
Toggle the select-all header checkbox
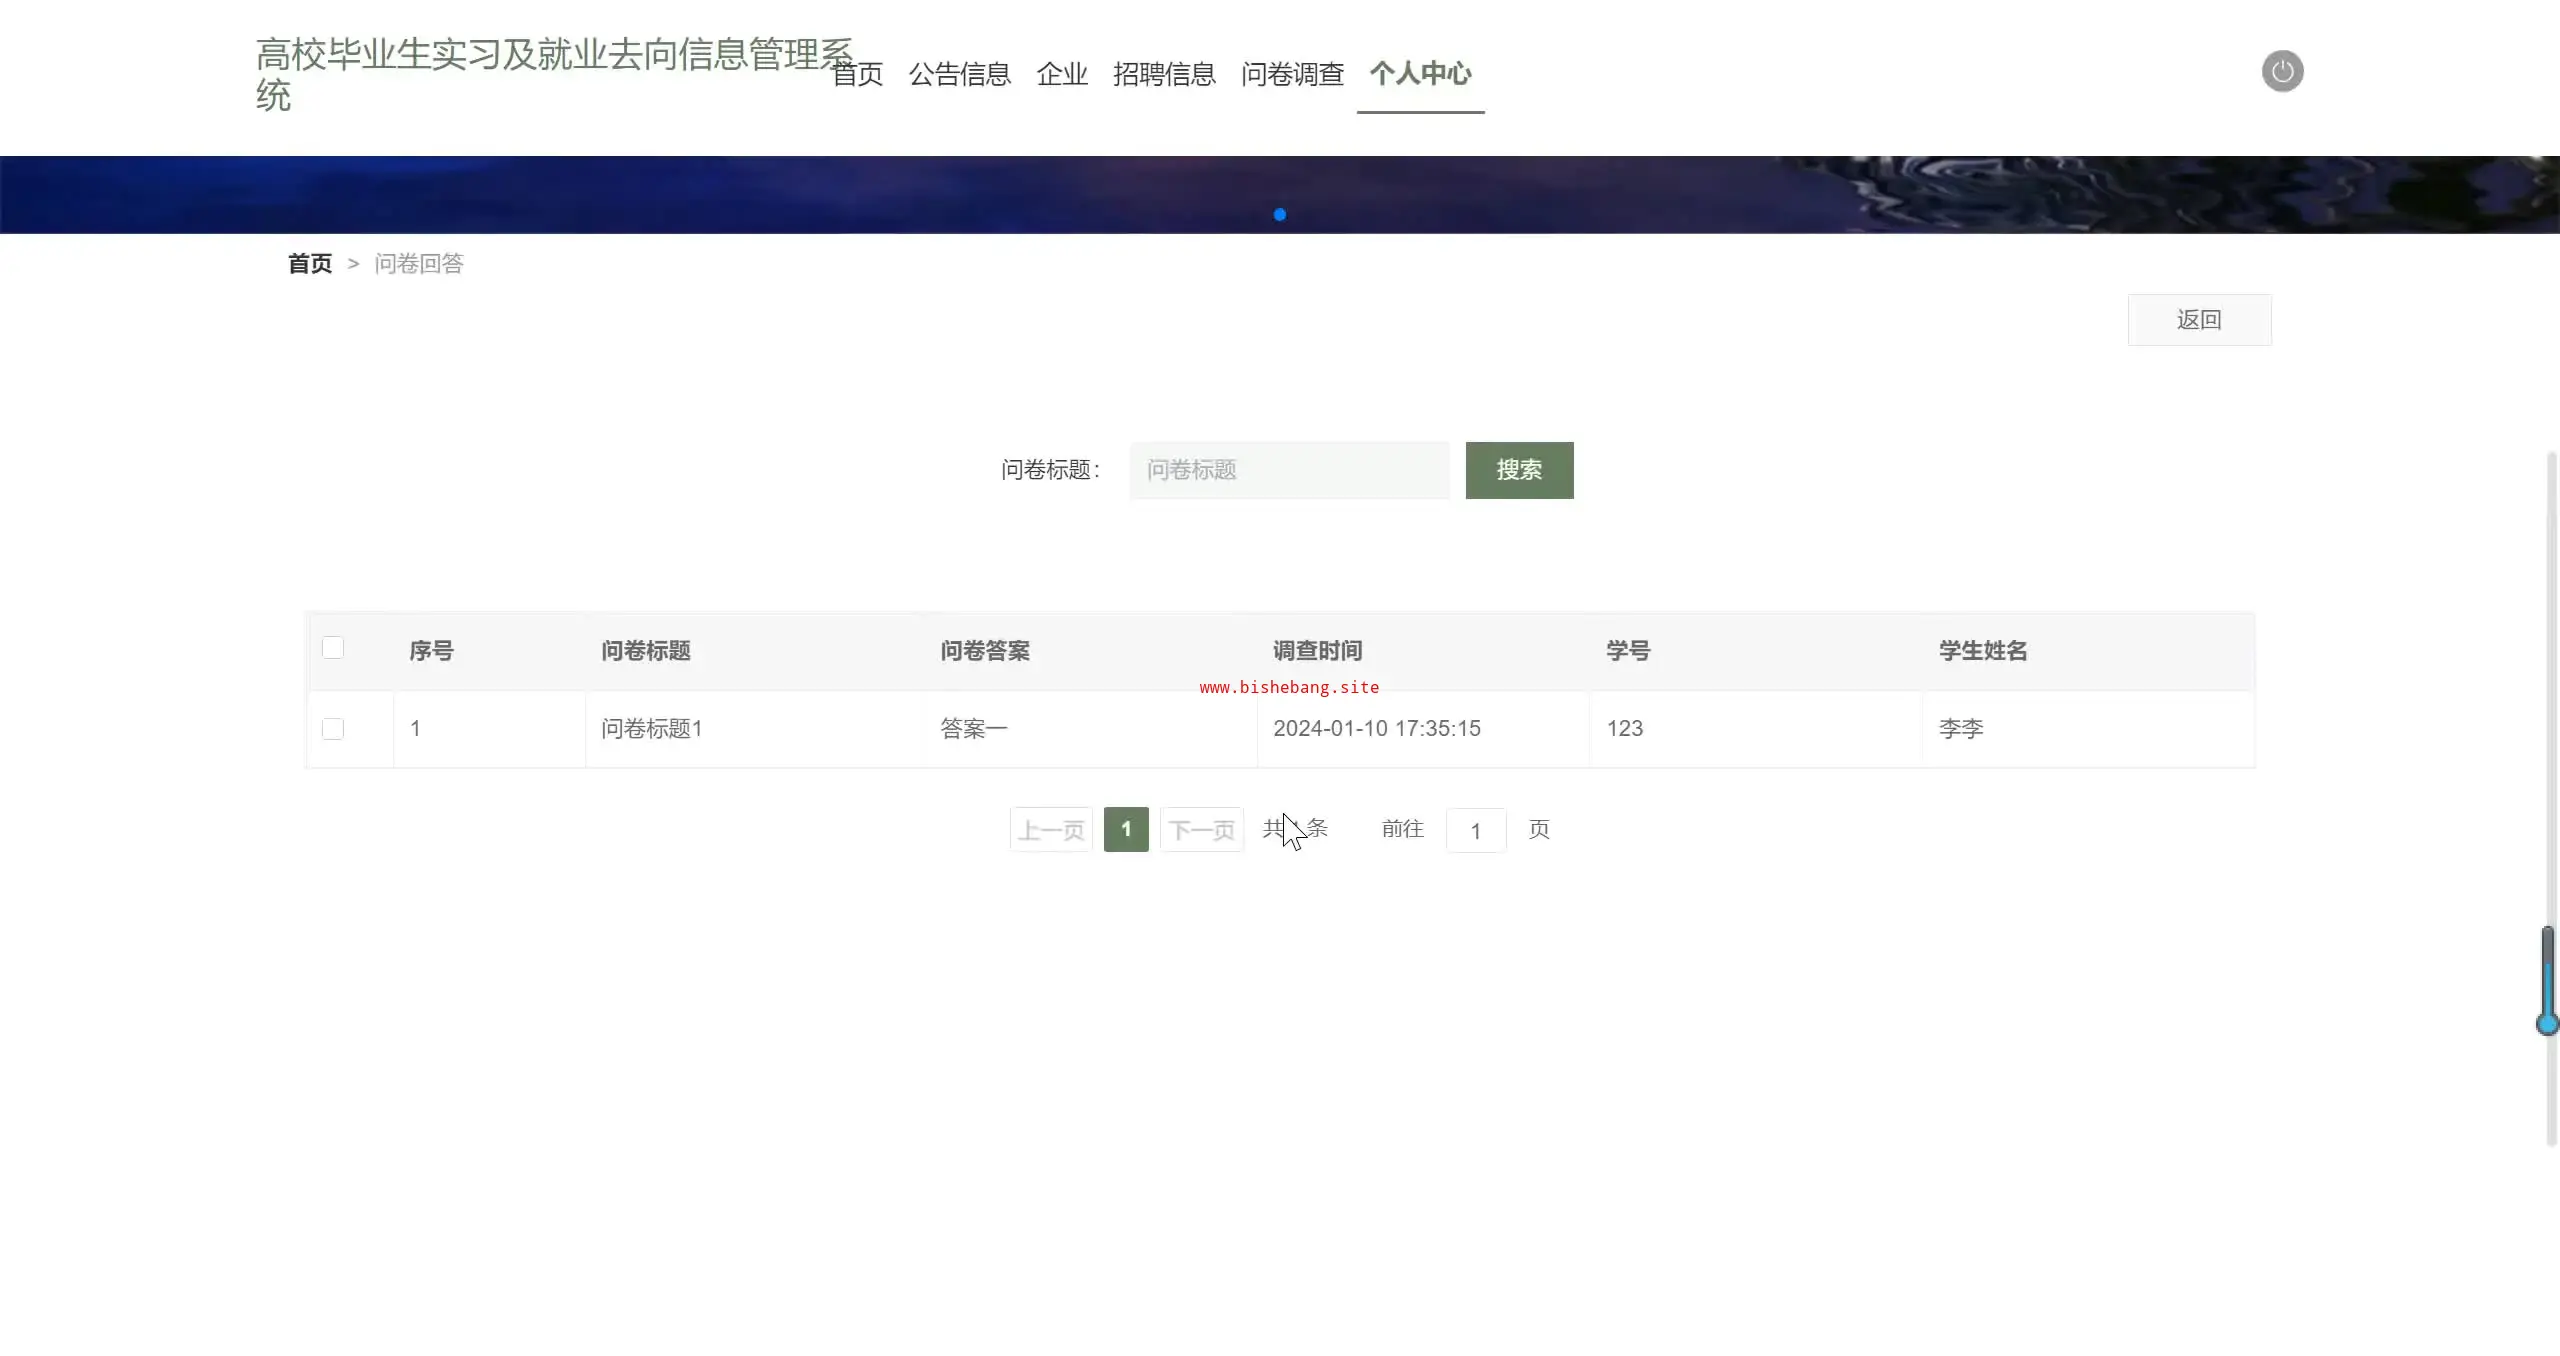click(x=333, y=648)
